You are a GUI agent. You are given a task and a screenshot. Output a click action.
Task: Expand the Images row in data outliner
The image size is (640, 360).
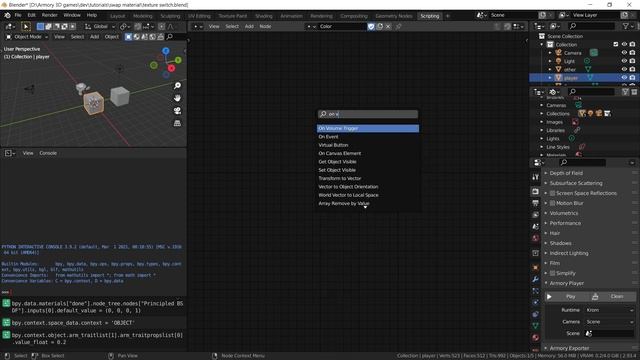click(x=542, y=122)
